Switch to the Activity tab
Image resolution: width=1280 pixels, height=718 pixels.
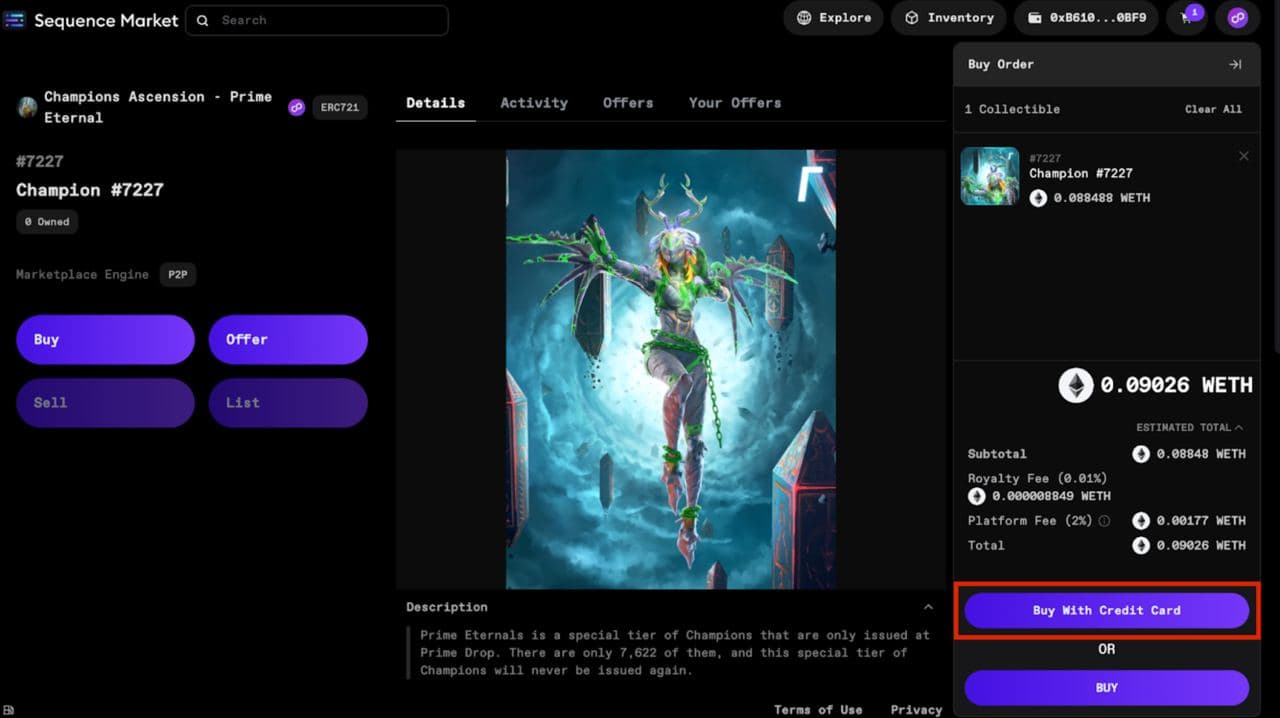534,103
